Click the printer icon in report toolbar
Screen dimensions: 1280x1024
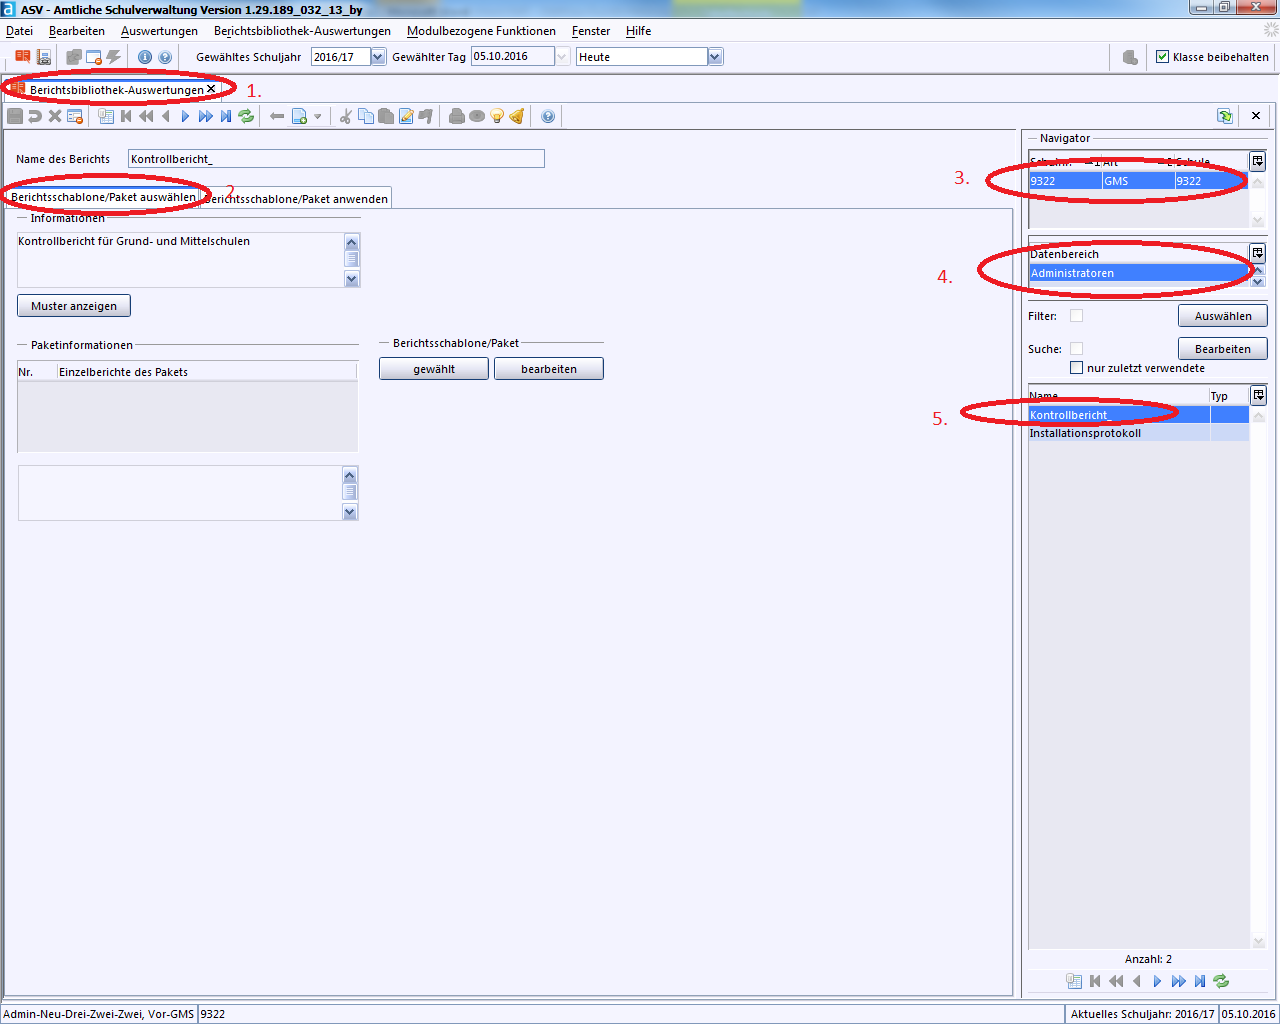pos(457,116)
